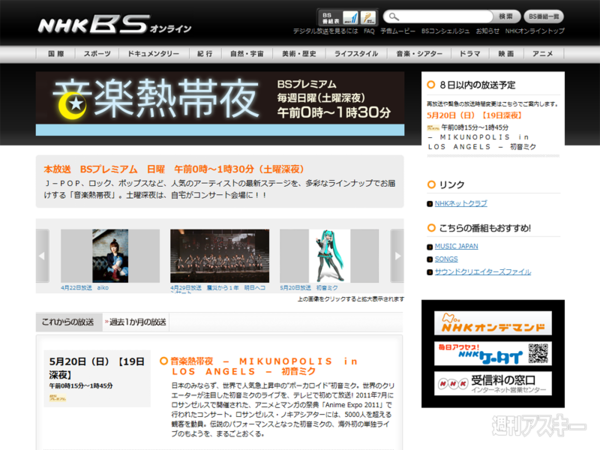Open サウンドクリエイターズファイル link
This screenshot has width=600, height=450.
483,272
